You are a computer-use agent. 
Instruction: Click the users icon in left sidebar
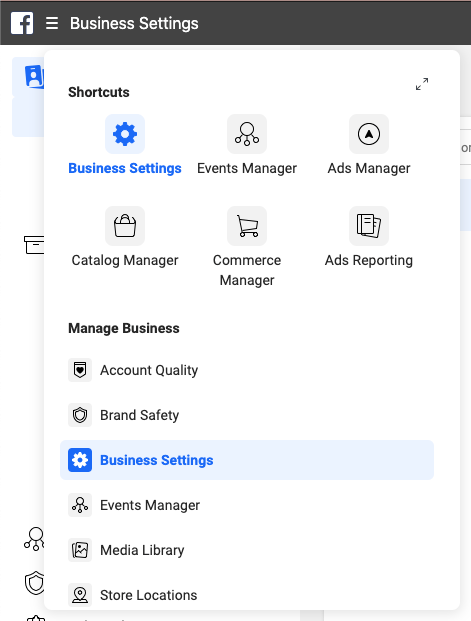coord(34,76)
